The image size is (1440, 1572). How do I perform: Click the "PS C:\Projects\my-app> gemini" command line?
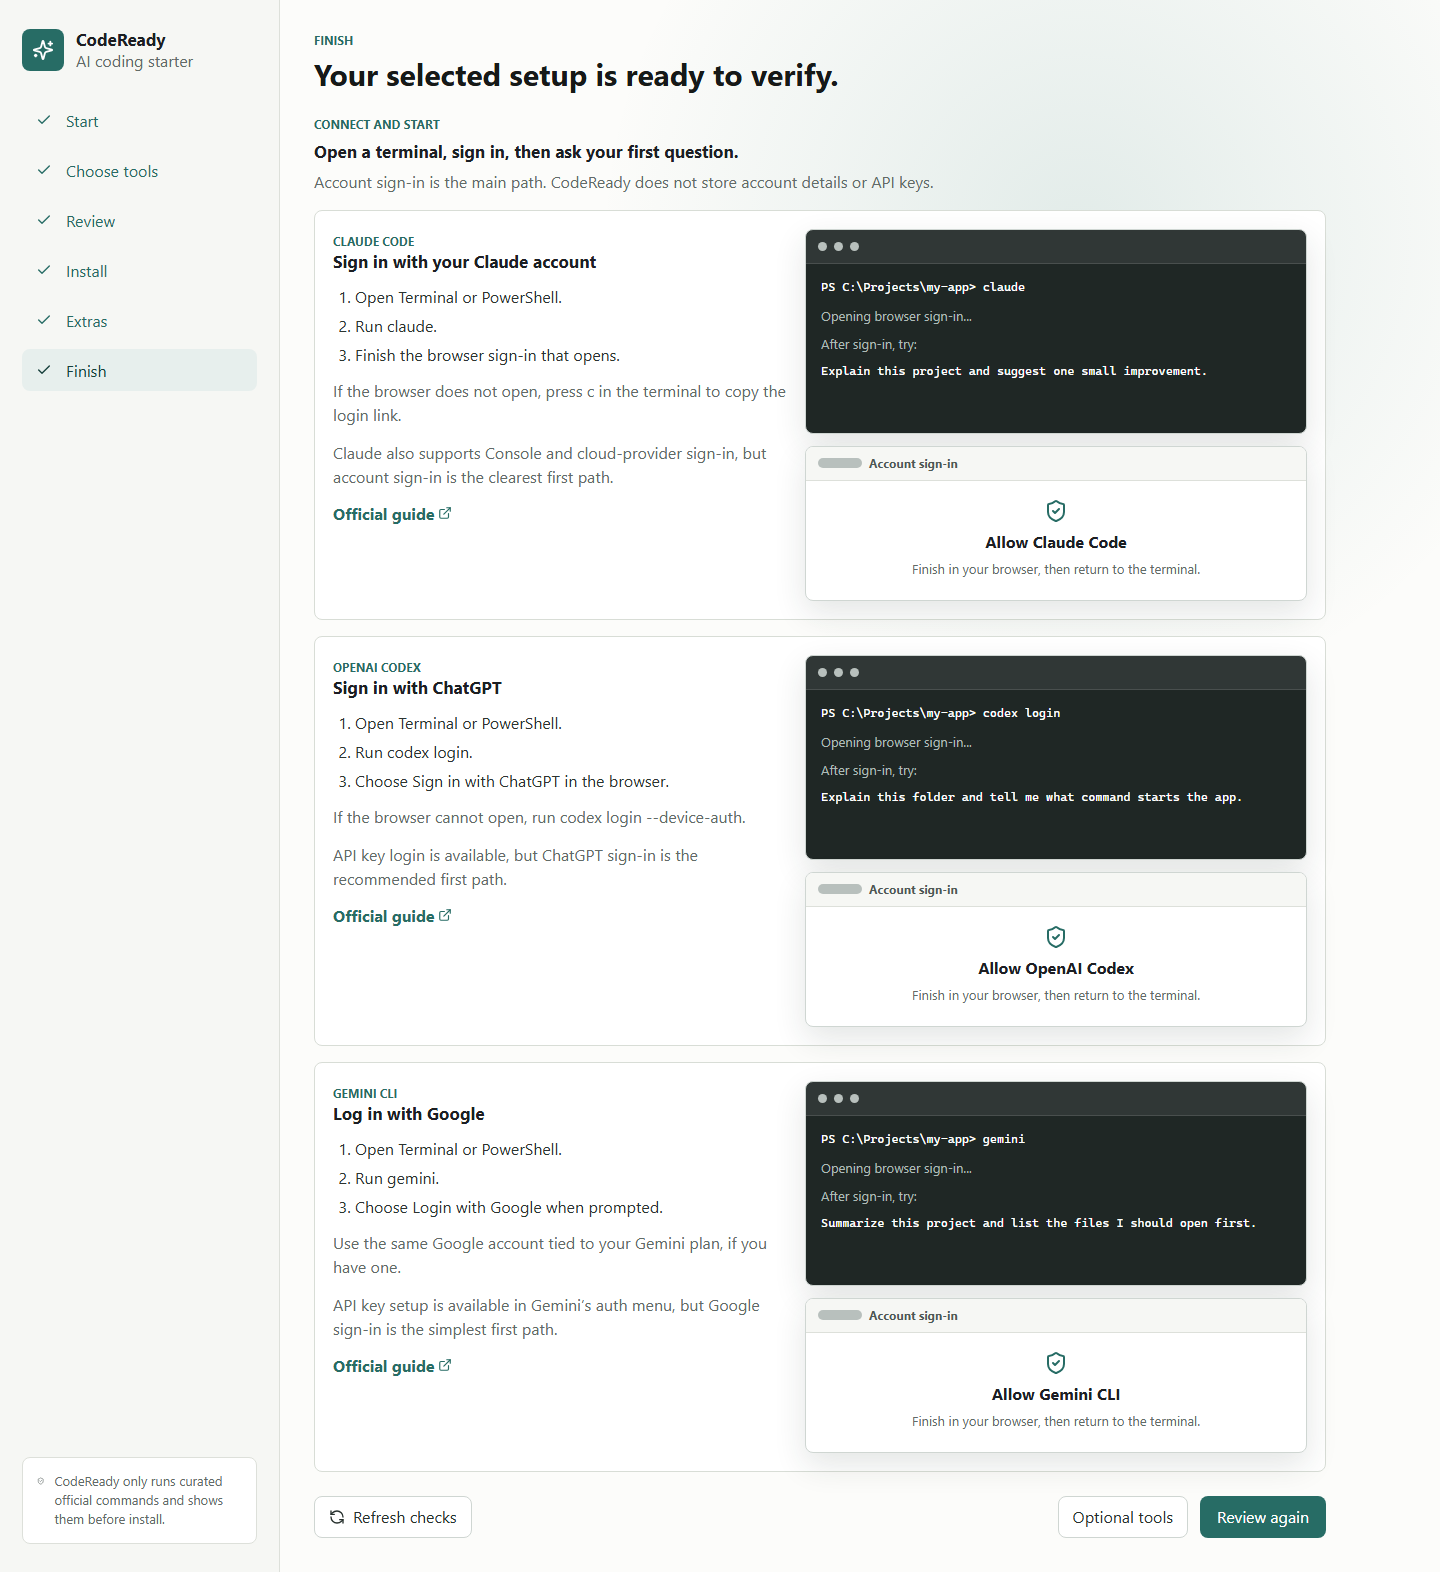point(923,1139)
